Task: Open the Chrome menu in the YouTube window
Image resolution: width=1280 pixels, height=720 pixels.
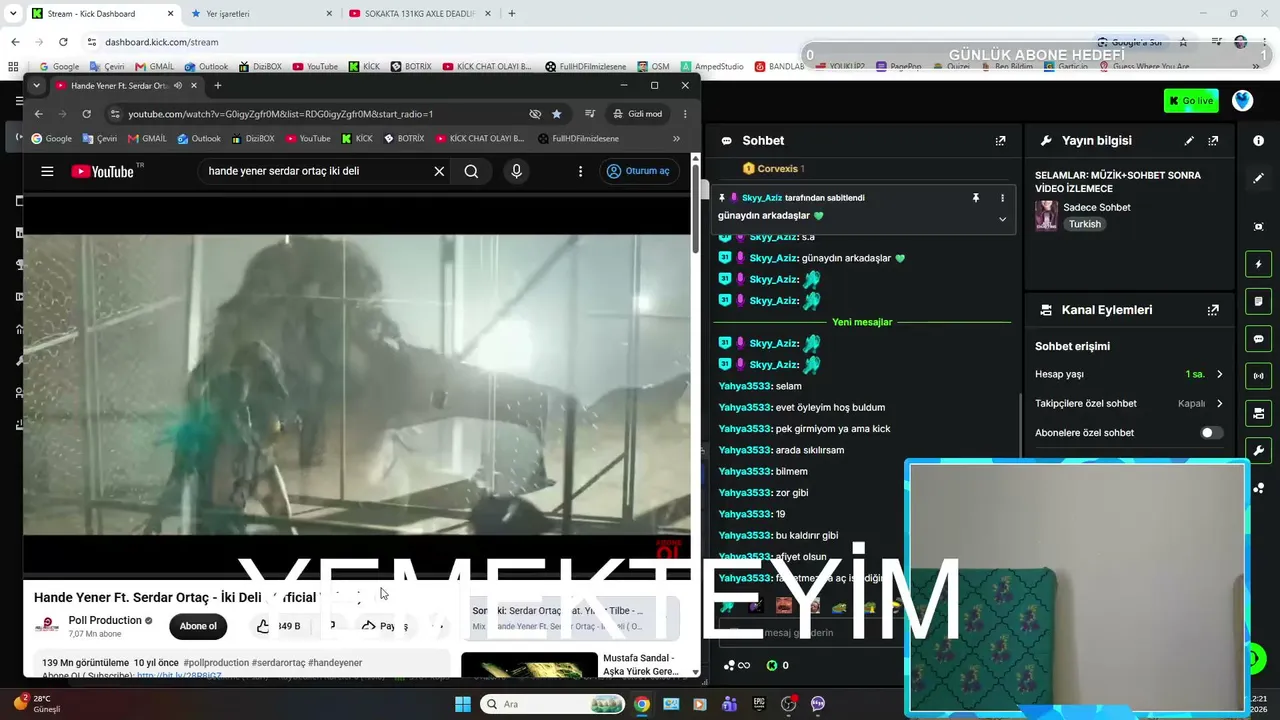Action: pyautogui.click(x=685, y=114)
